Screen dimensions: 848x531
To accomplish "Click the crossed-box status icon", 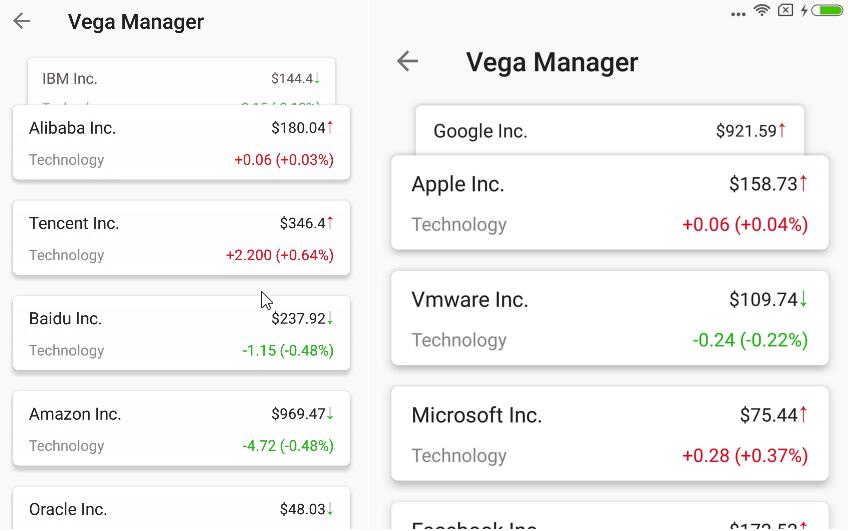I will [x=785, y=10].
